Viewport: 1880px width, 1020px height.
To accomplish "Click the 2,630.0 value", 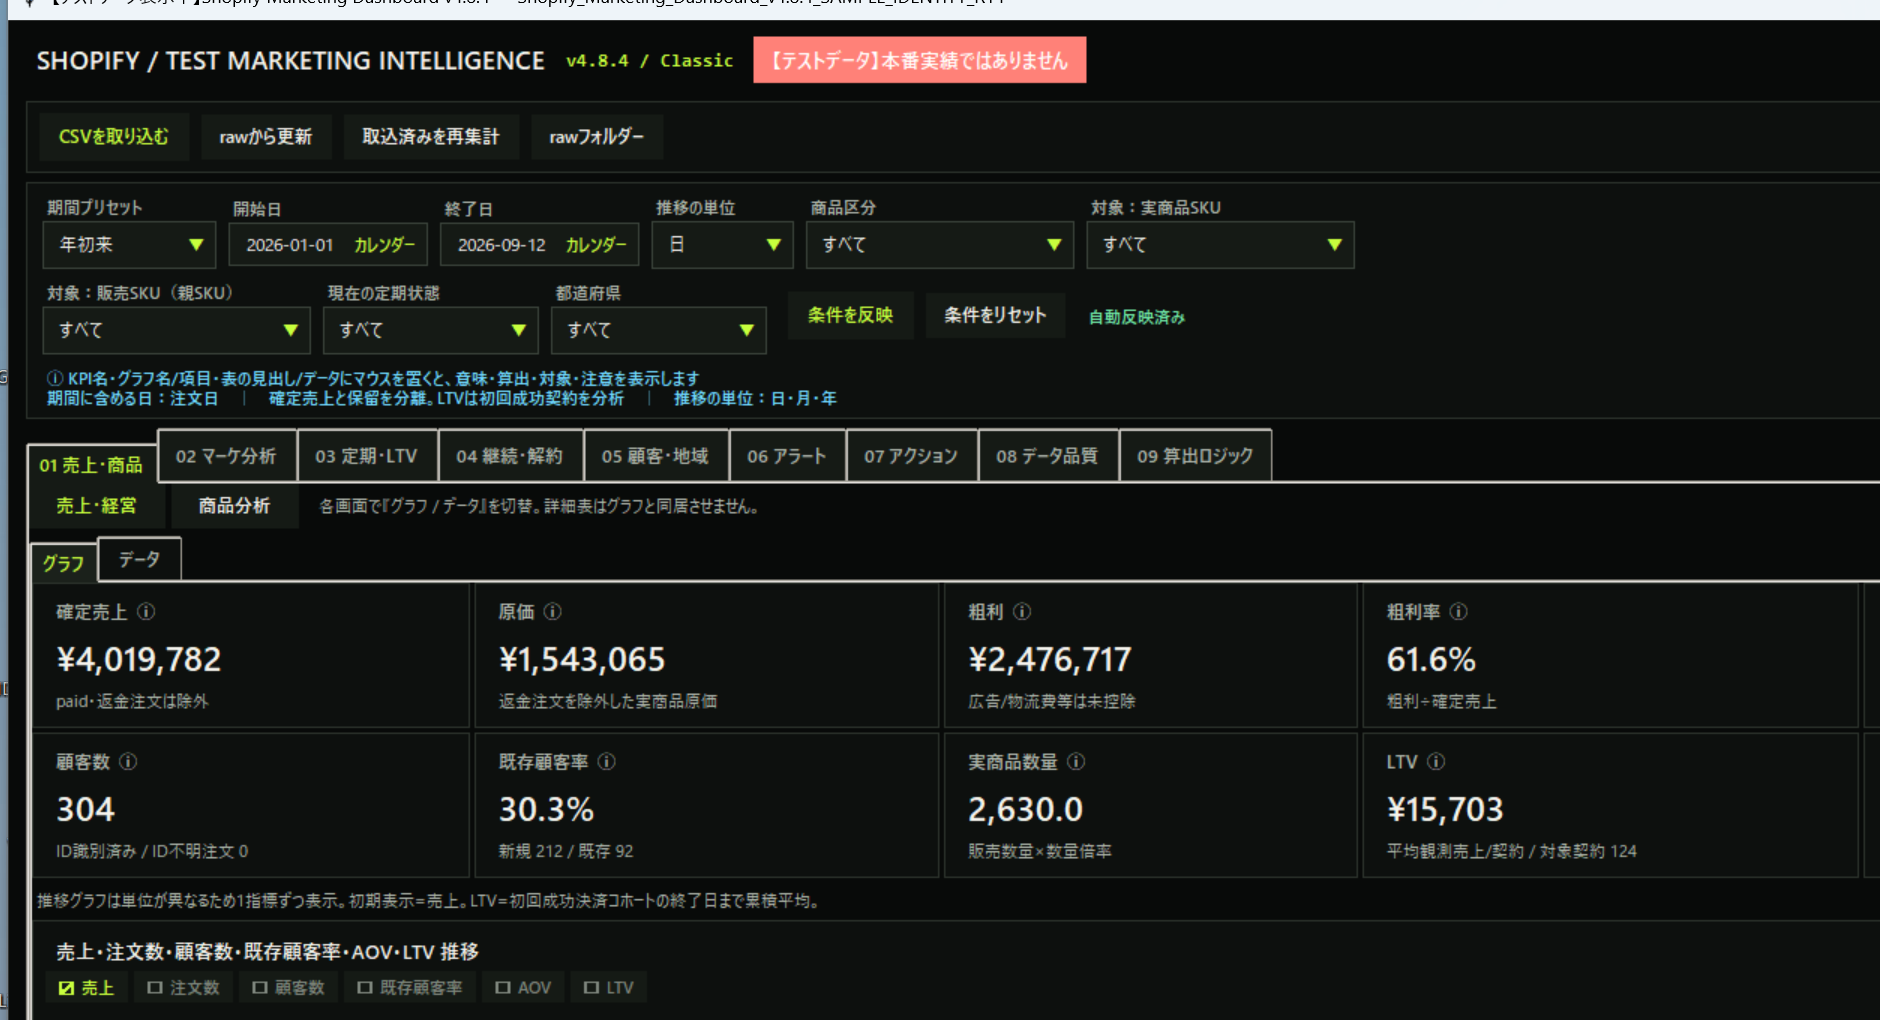I will (1026, 809).
